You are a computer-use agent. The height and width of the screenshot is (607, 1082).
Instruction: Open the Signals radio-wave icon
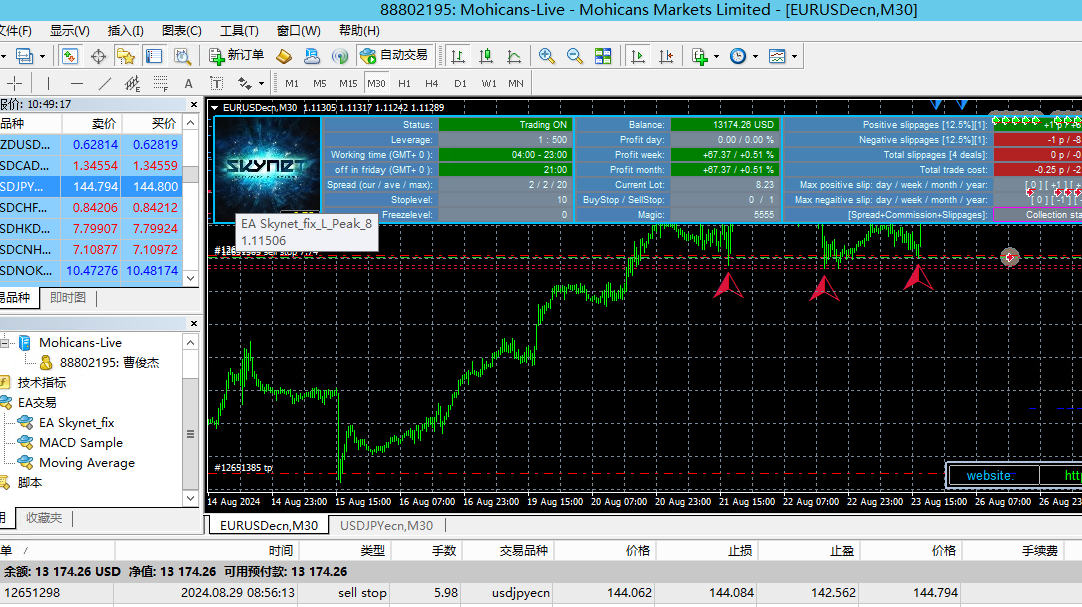coord(340,56)
